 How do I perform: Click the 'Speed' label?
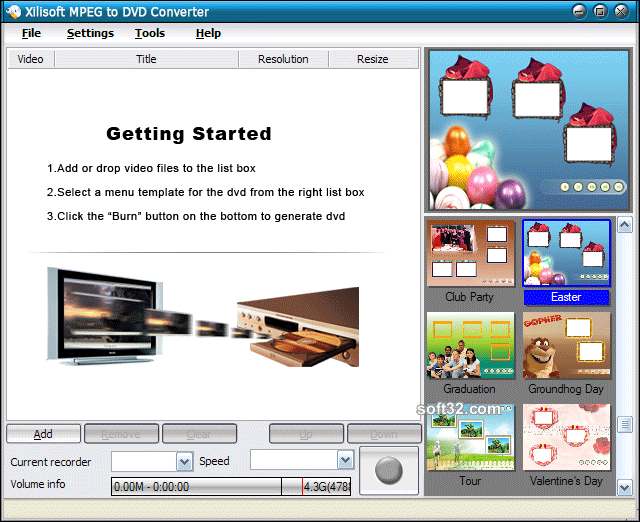pos(214,461)
